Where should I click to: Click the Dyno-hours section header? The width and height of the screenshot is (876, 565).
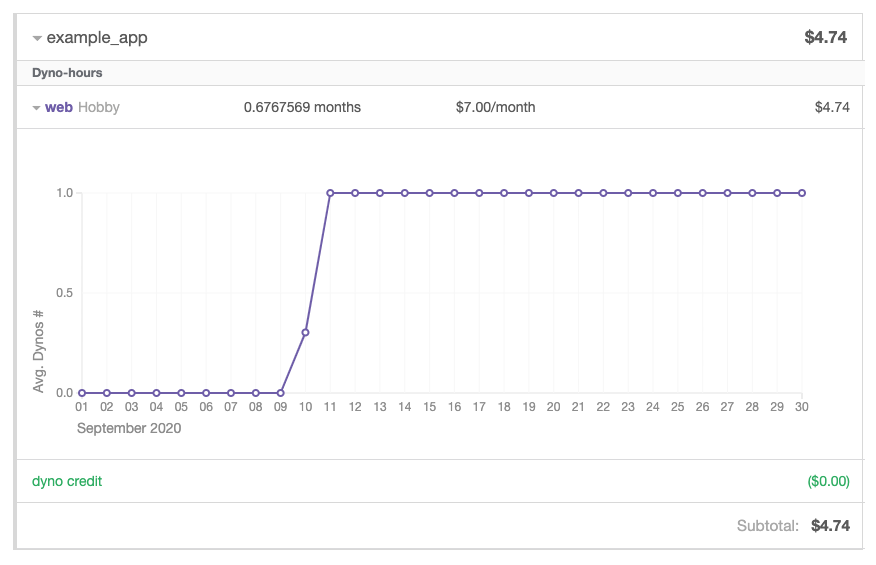(x=67, y=73)
